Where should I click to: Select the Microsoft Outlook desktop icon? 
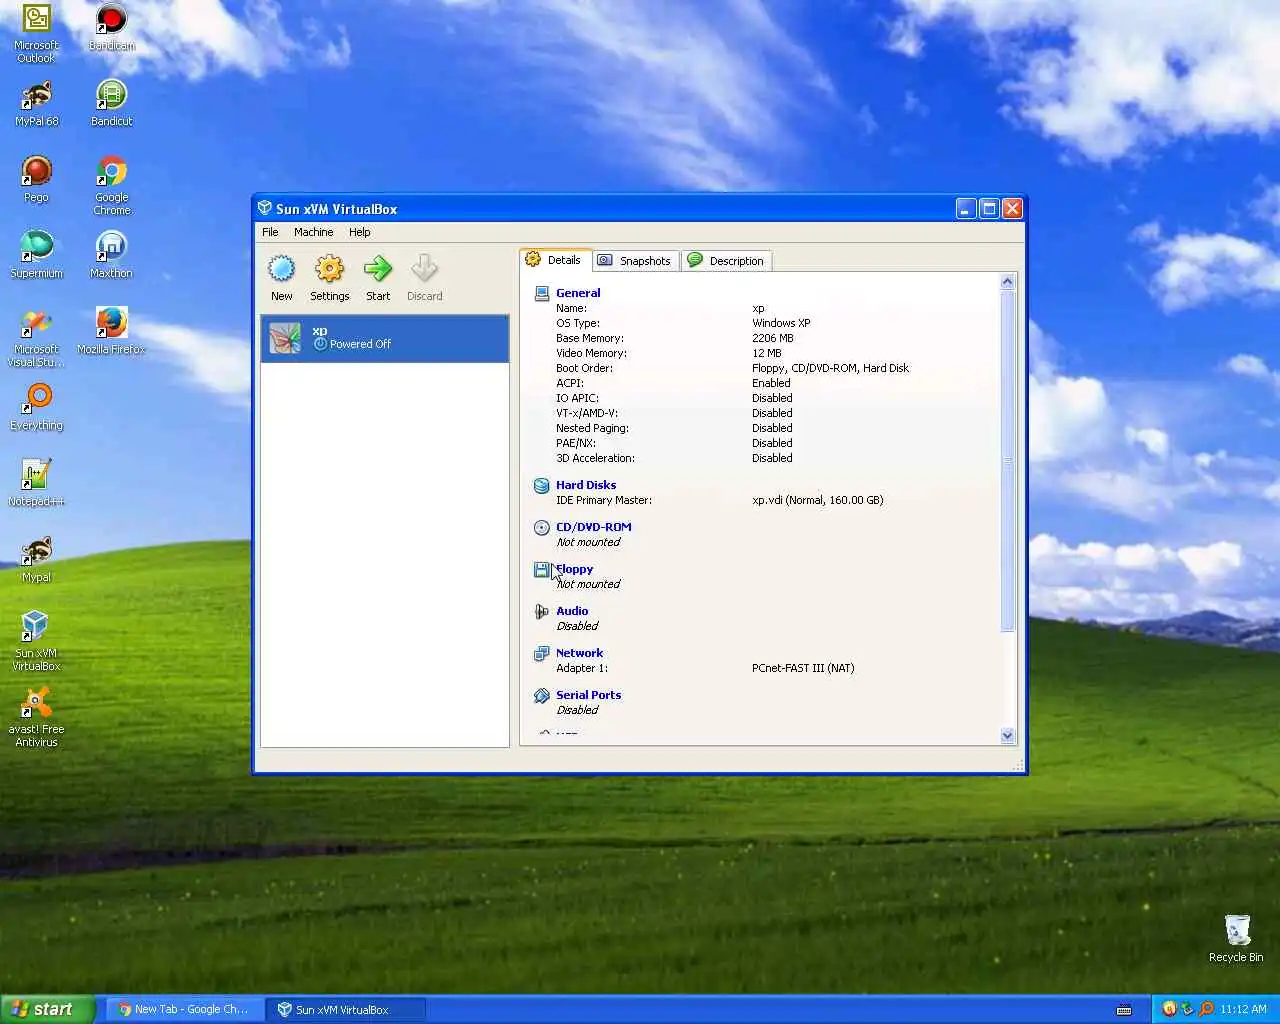pyautogui.click(x=37, y=33)
